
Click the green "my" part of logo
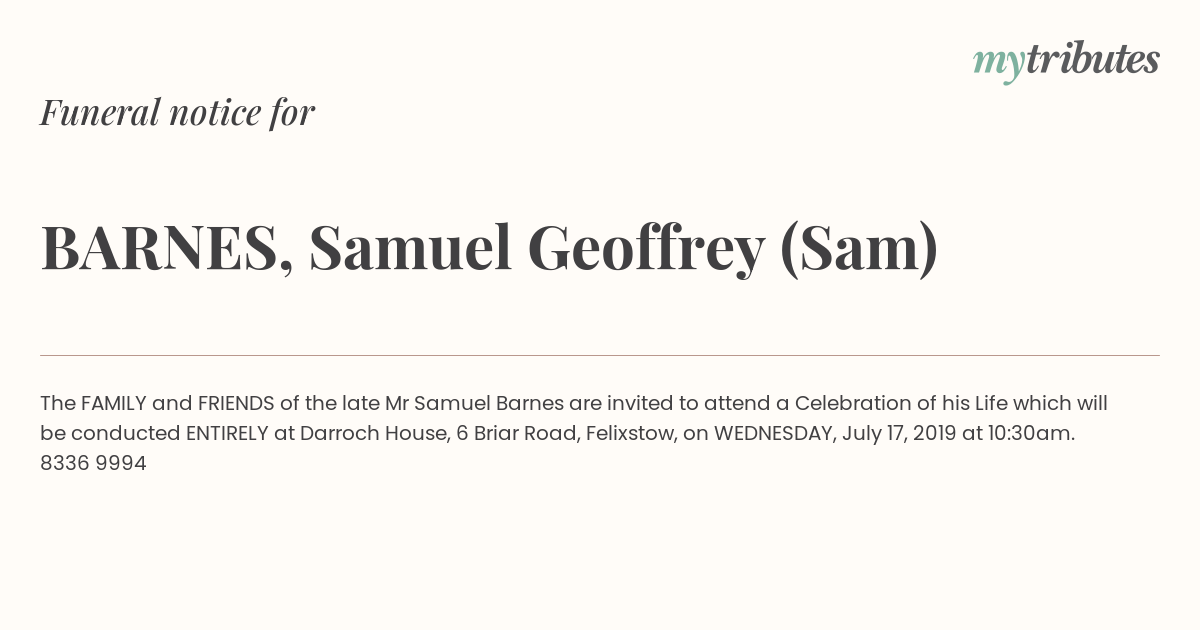(x=999, y=66)
